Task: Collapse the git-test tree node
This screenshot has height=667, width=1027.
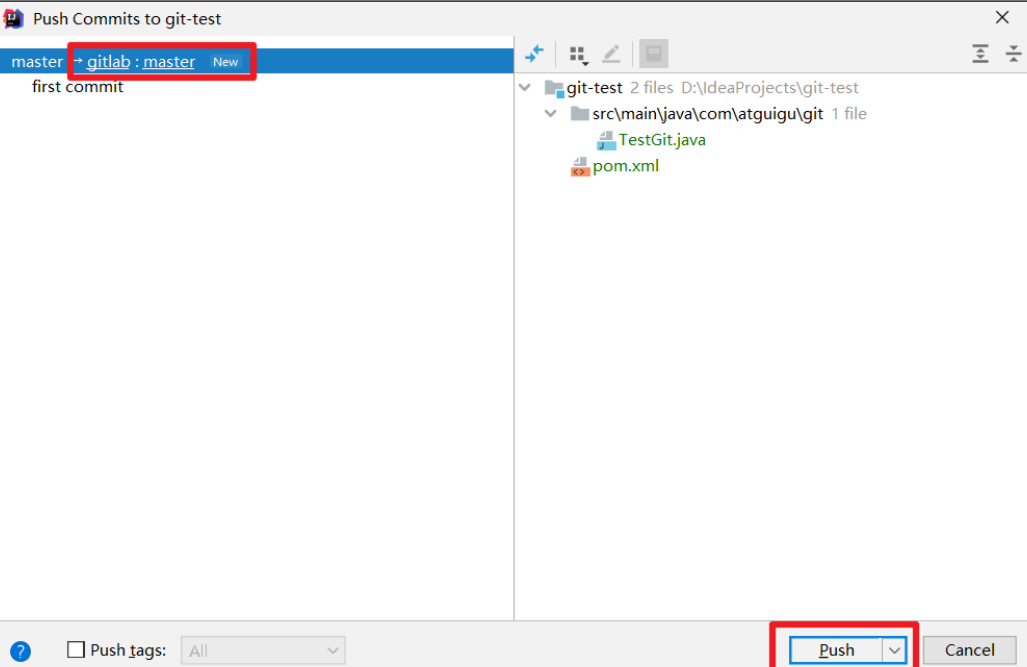Action: click(x=525, y=87)
